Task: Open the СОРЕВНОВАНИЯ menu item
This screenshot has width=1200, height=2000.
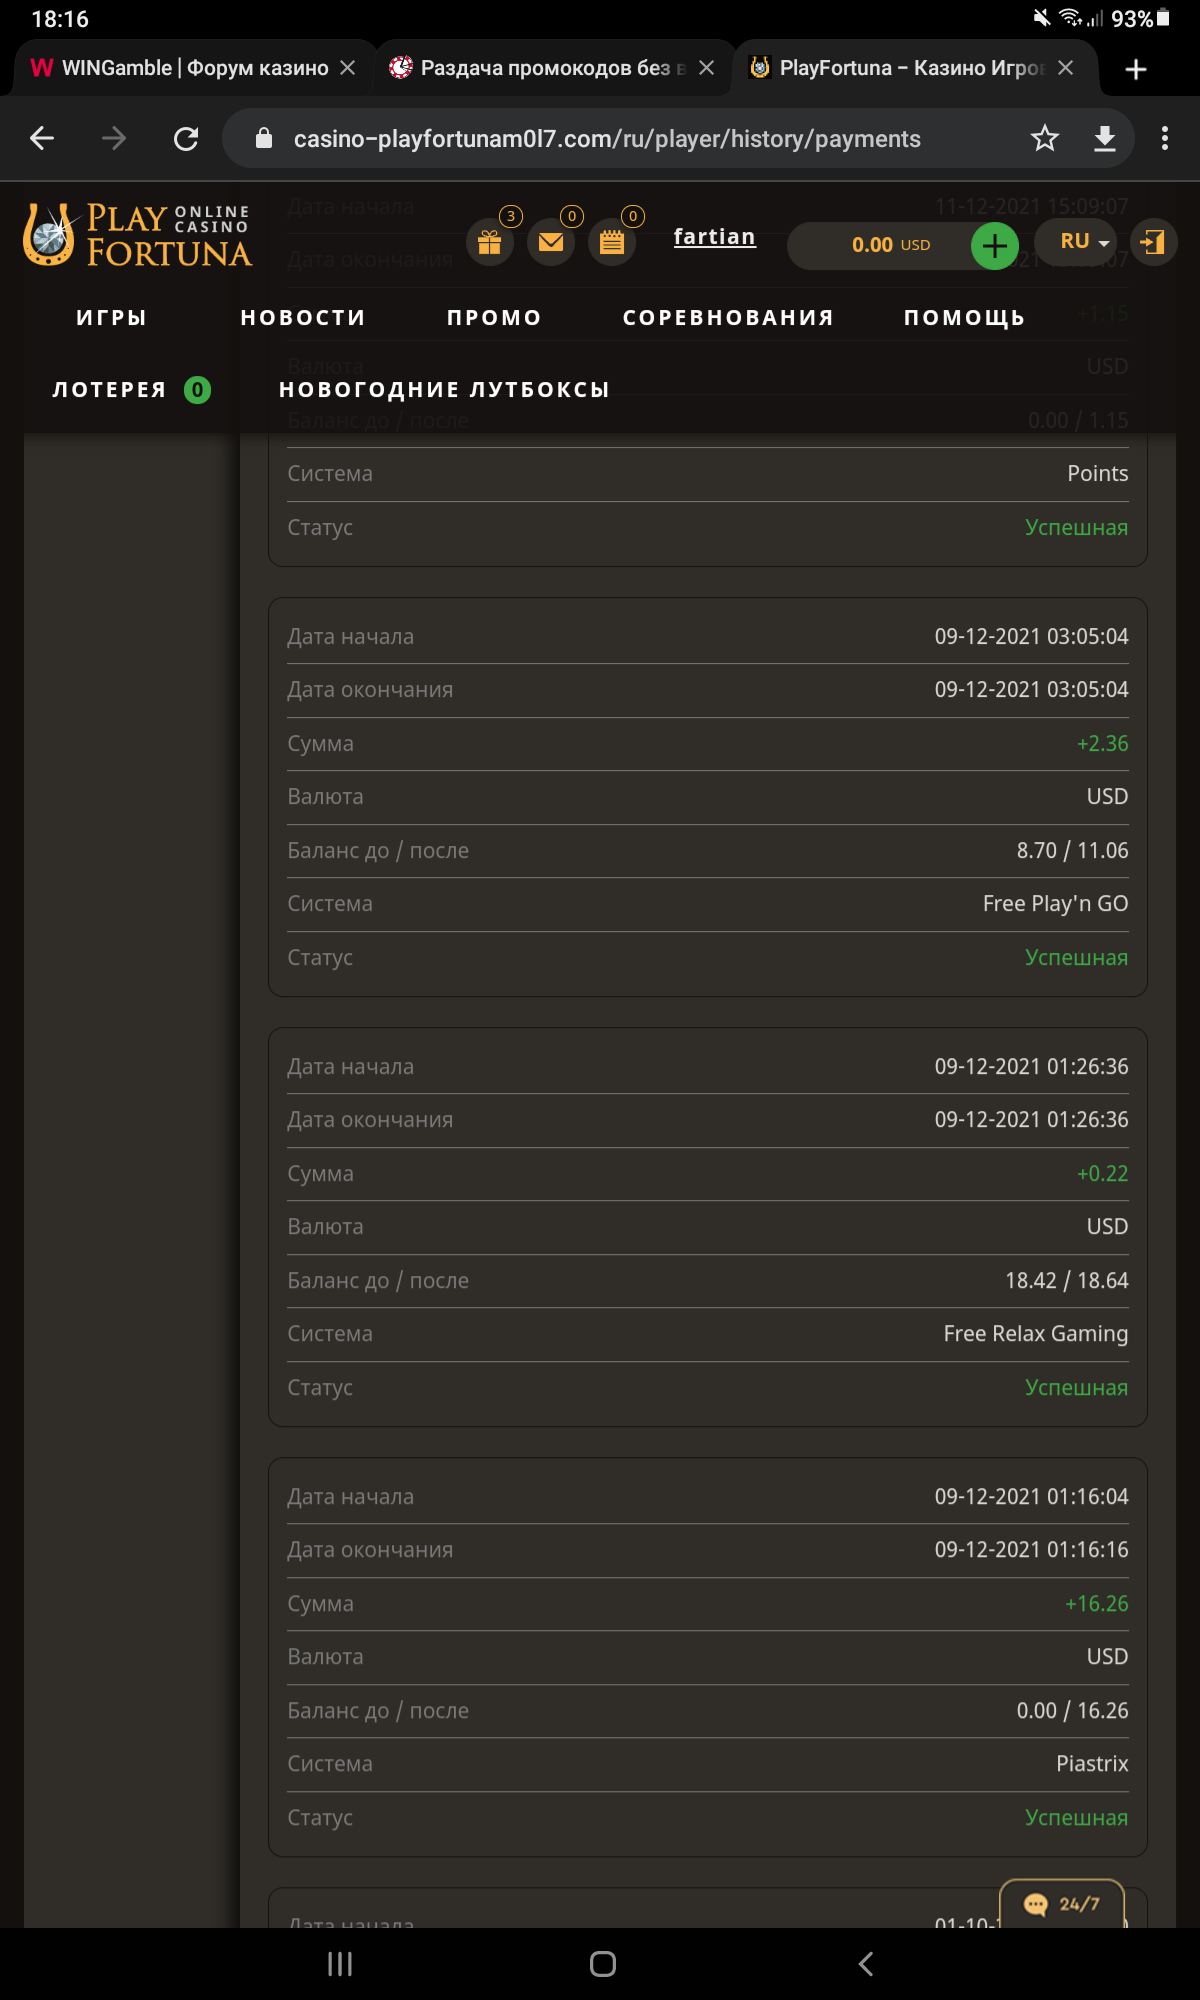Action: tap(728, 318)
